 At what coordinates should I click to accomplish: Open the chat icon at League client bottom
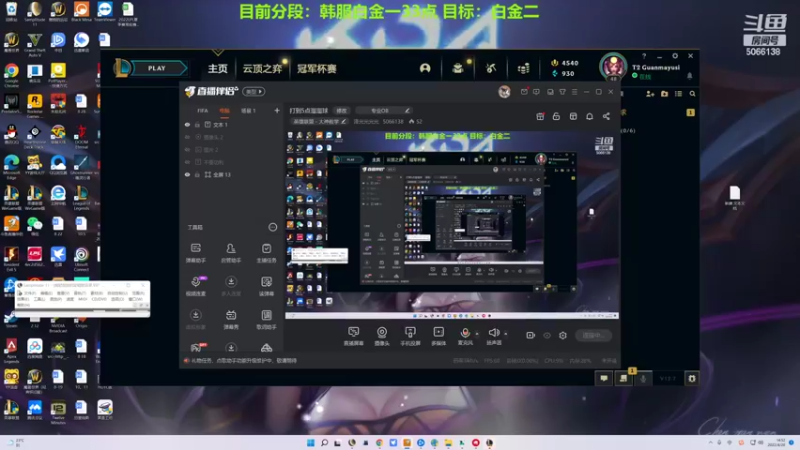604,378
